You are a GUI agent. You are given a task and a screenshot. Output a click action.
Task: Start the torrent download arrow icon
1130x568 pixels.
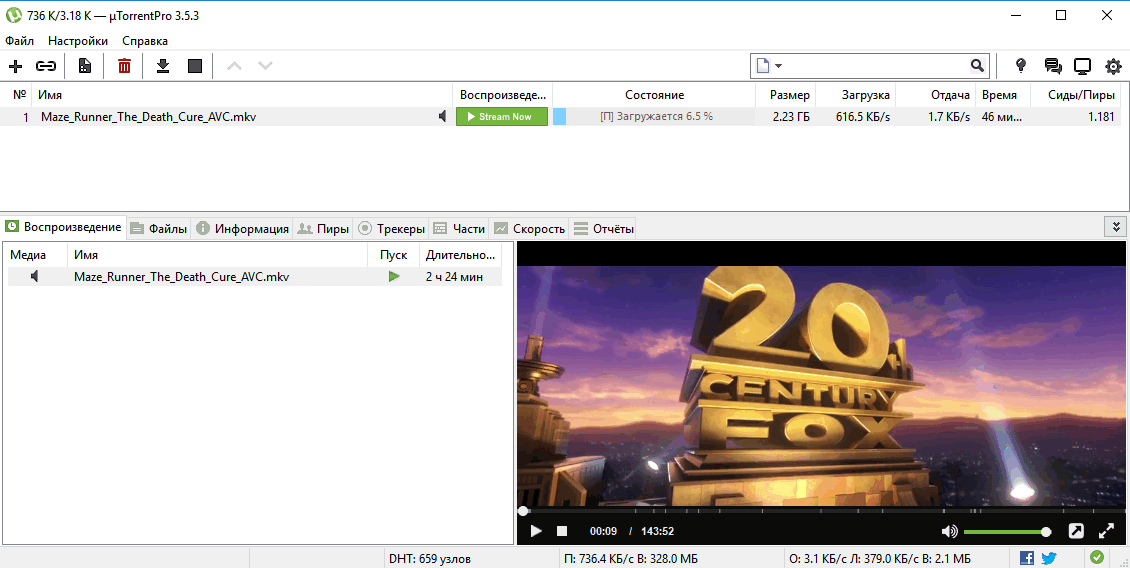pyautogui.click(x=164, y=66)
